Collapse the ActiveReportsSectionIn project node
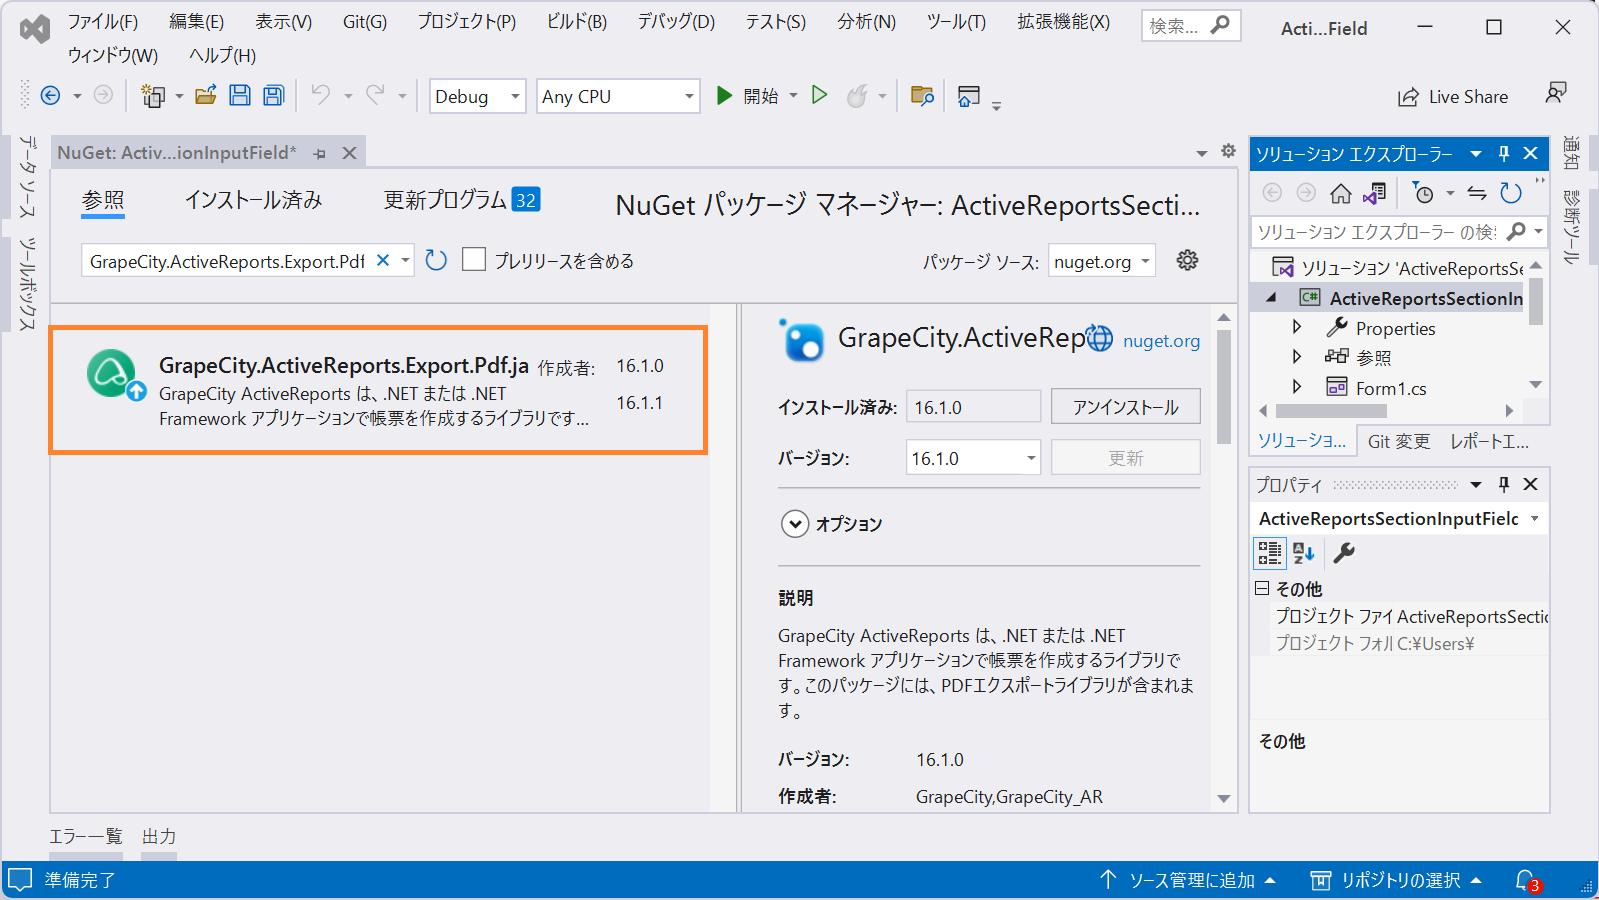Viewport: 1599px width, 900px height. click(1271, 297)
